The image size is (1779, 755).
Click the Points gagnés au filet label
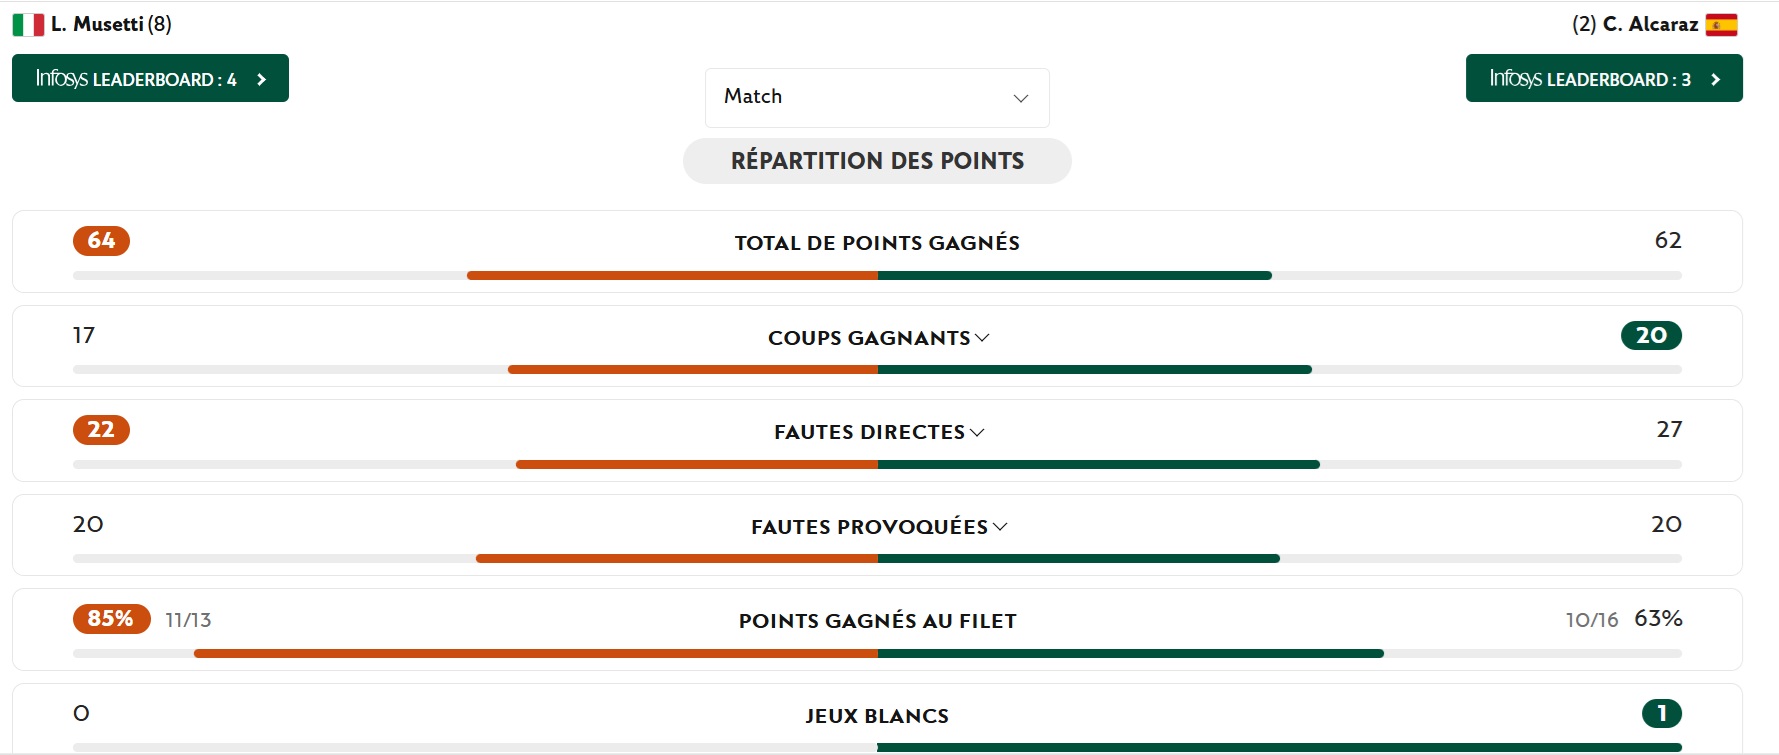[877, 621]
